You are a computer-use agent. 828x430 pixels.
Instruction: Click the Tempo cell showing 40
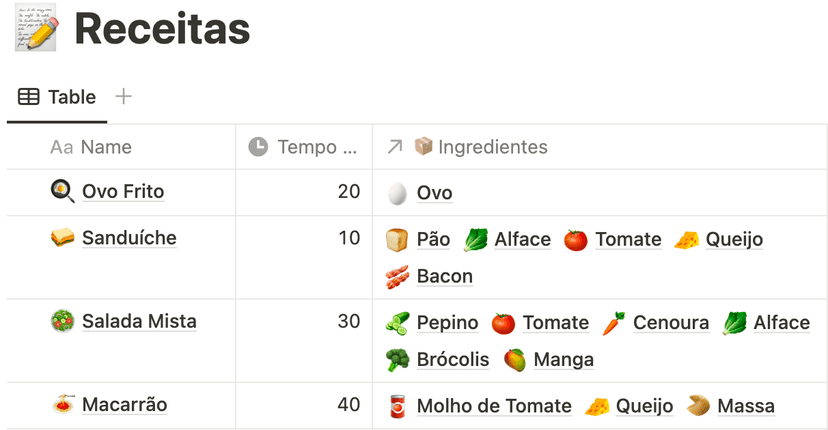click(x=304, y=405)
